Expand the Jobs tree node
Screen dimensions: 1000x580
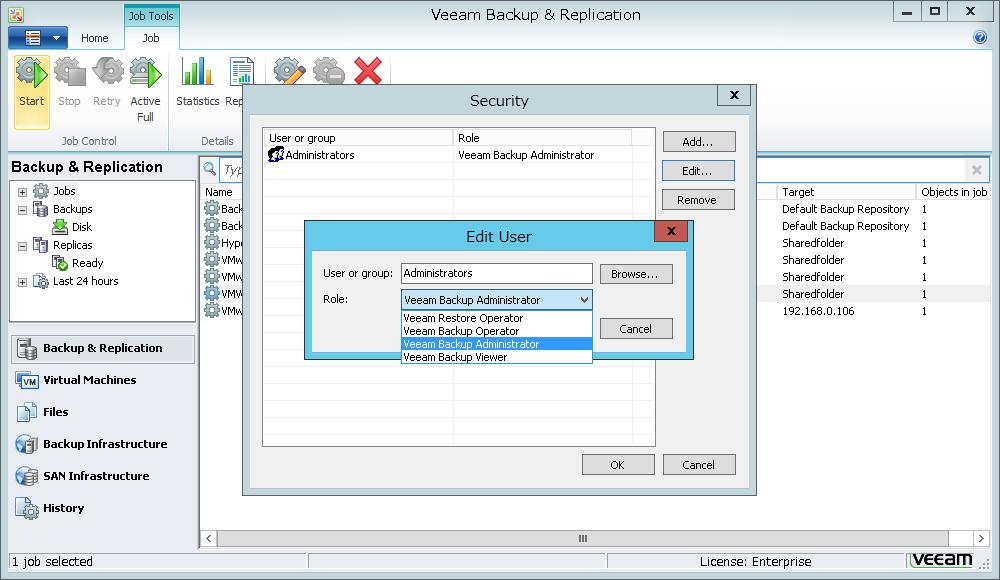(x=22, y=191)
